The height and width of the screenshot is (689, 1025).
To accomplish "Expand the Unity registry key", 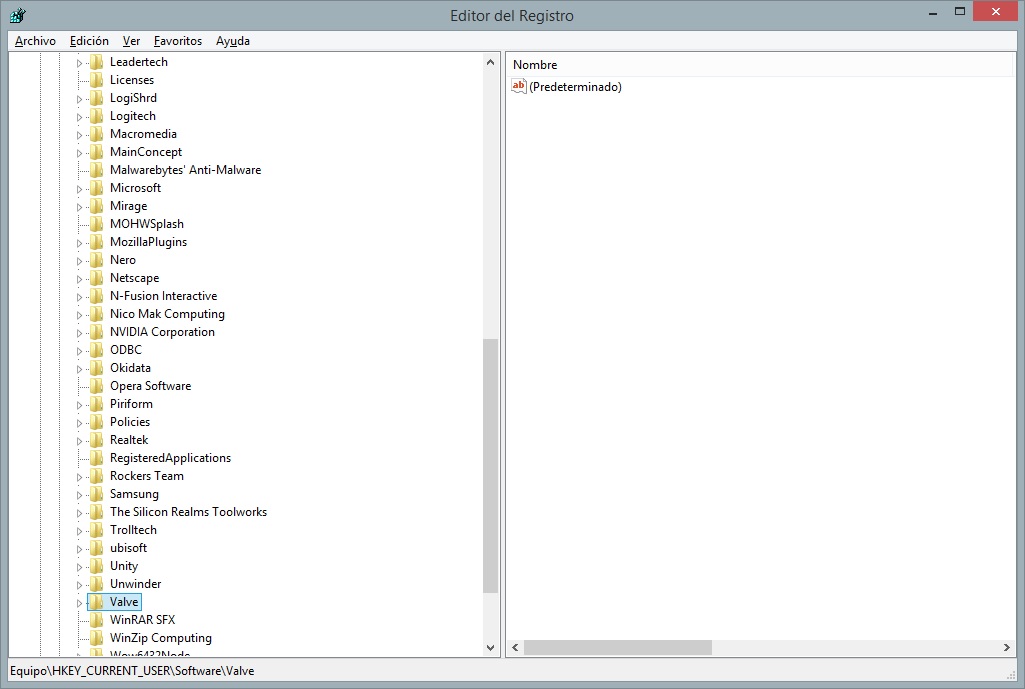I will pos(79,567).
